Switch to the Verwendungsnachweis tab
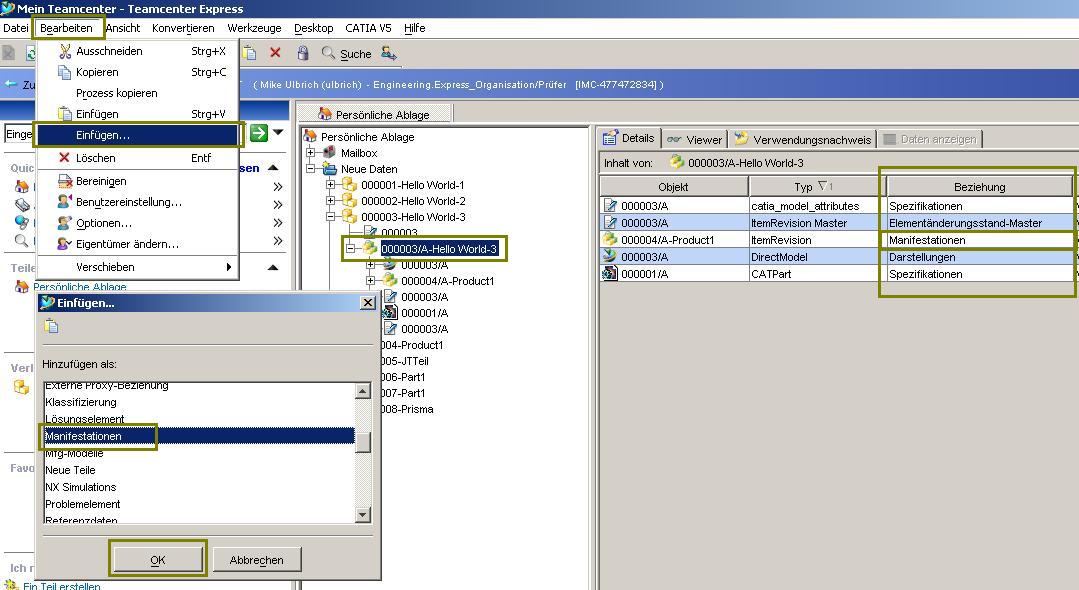The width and height of the screenshot is (1079, 590). coord(803,140)
